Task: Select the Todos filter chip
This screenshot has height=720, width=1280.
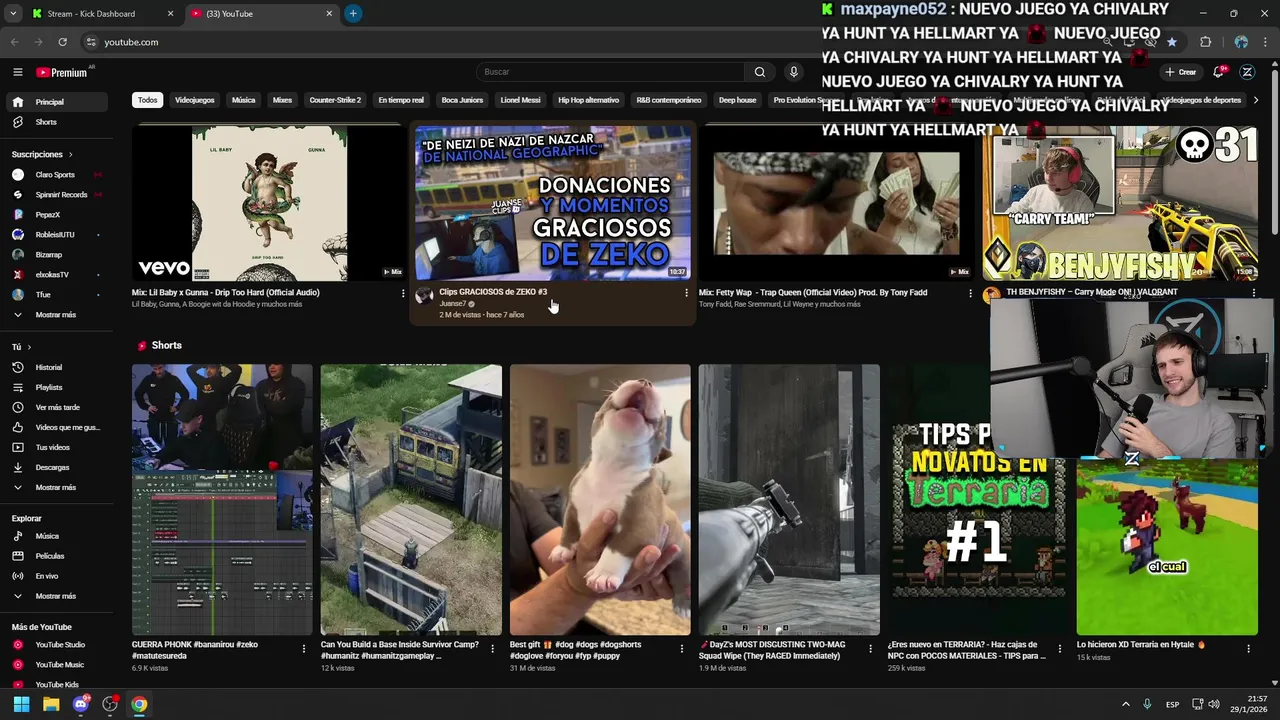Action: coord(147,100)
